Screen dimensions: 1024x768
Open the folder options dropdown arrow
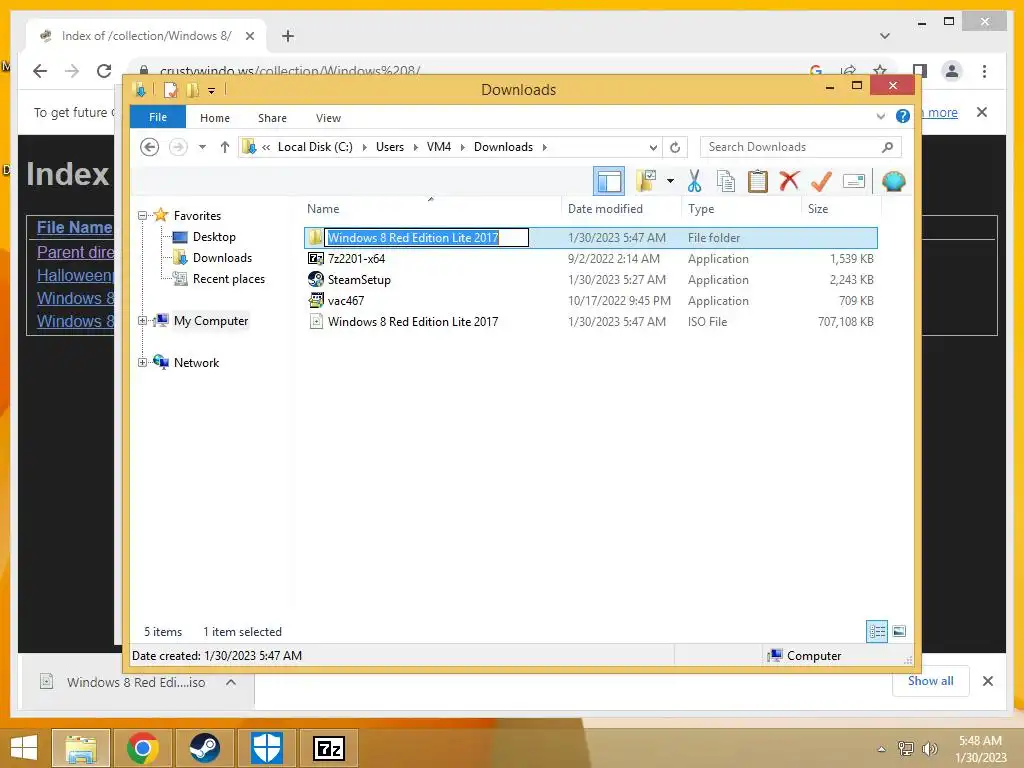[x=670, y=181]
